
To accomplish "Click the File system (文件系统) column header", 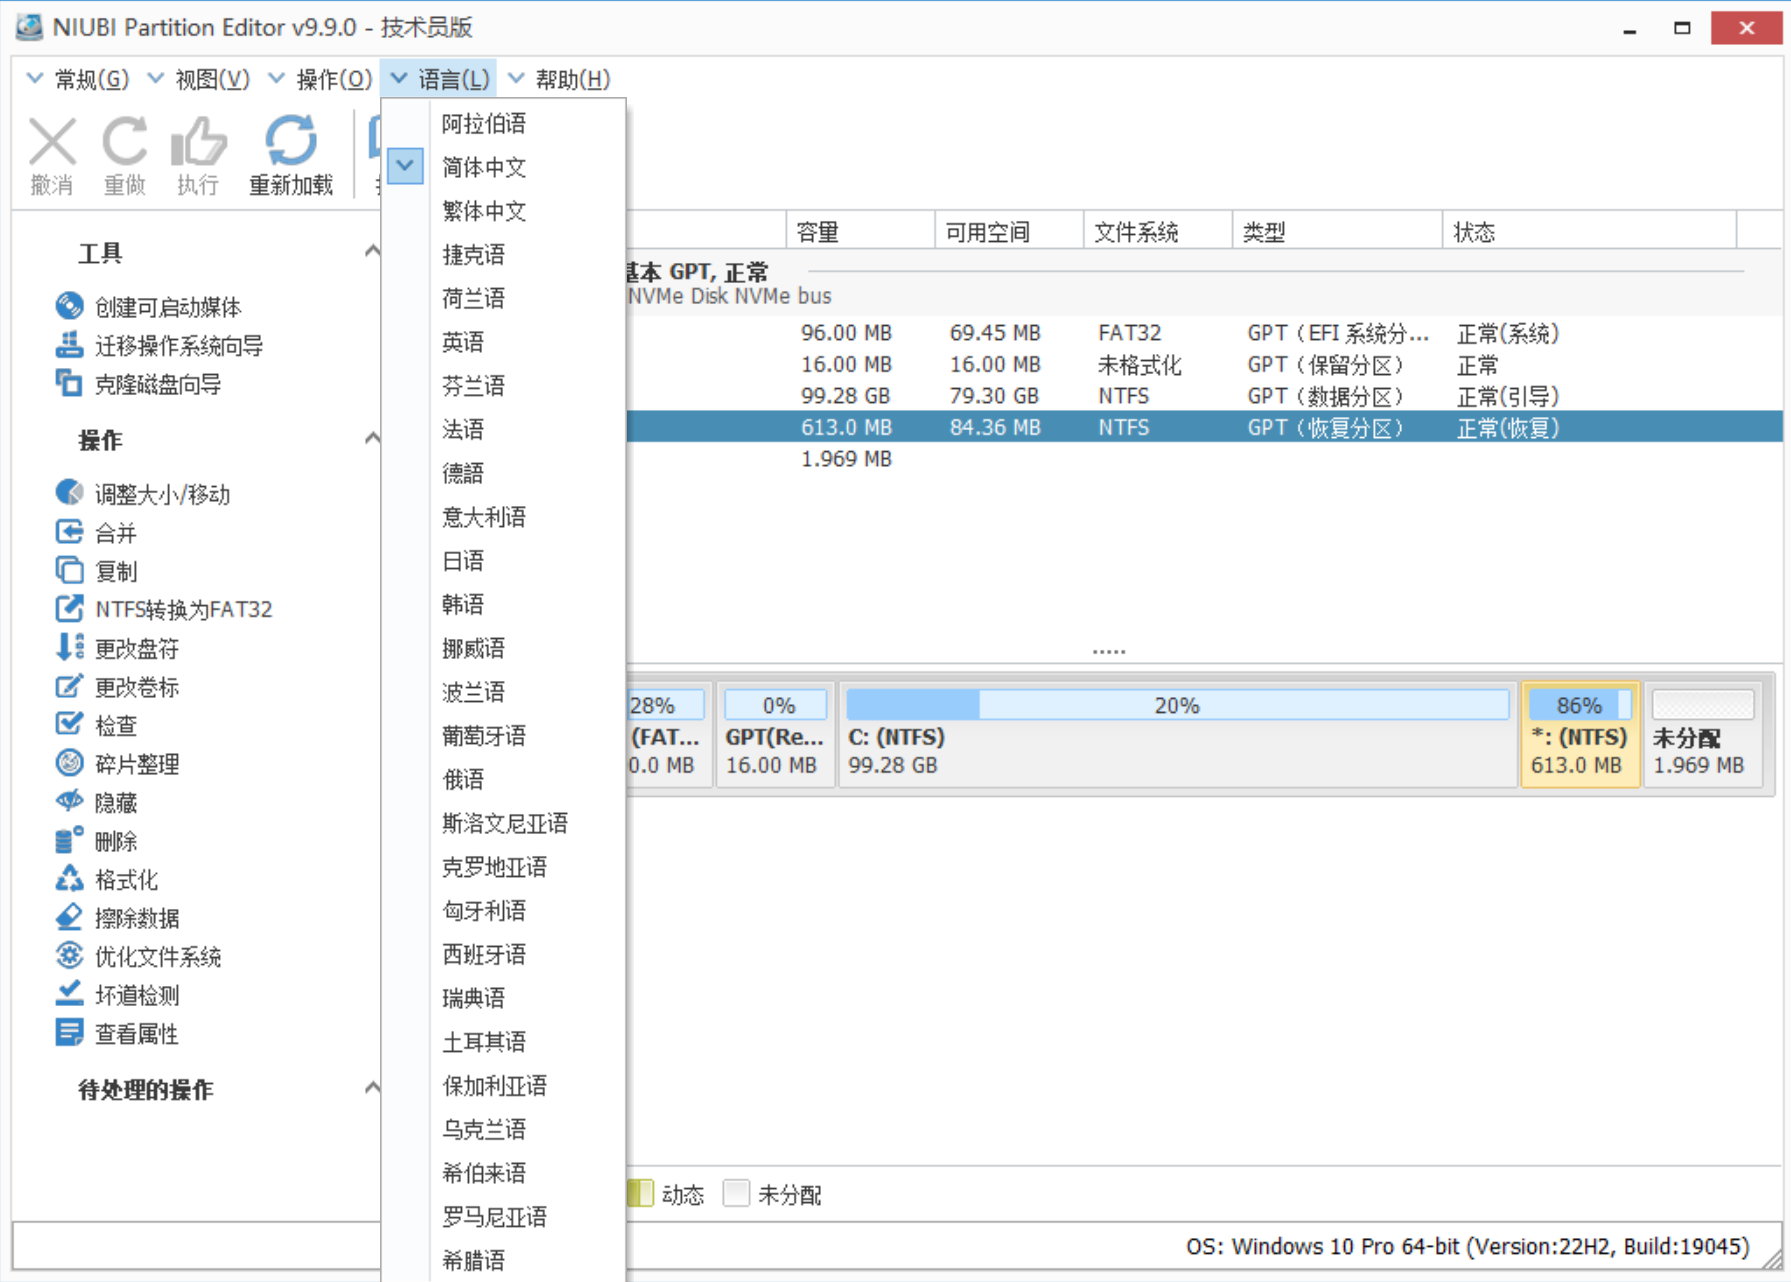I will [1136, 232].
